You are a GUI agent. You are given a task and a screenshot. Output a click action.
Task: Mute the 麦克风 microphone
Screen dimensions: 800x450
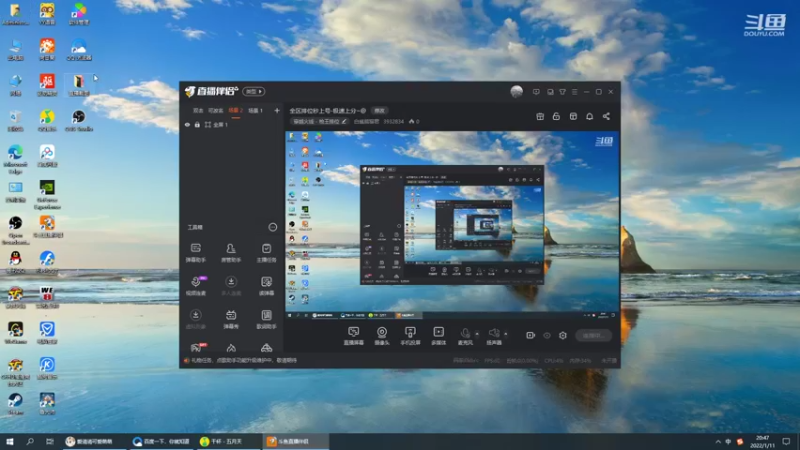pos(465,336)
